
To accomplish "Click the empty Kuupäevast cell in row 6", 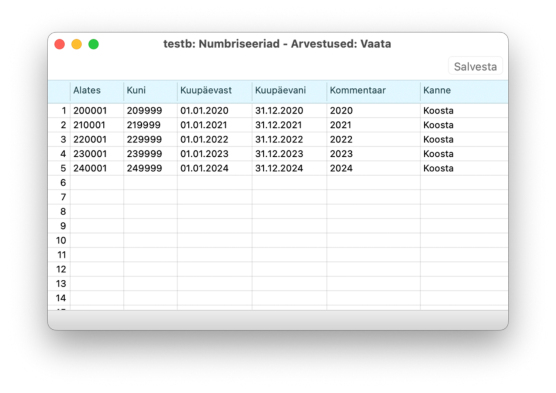I will (x=215, y=183).
